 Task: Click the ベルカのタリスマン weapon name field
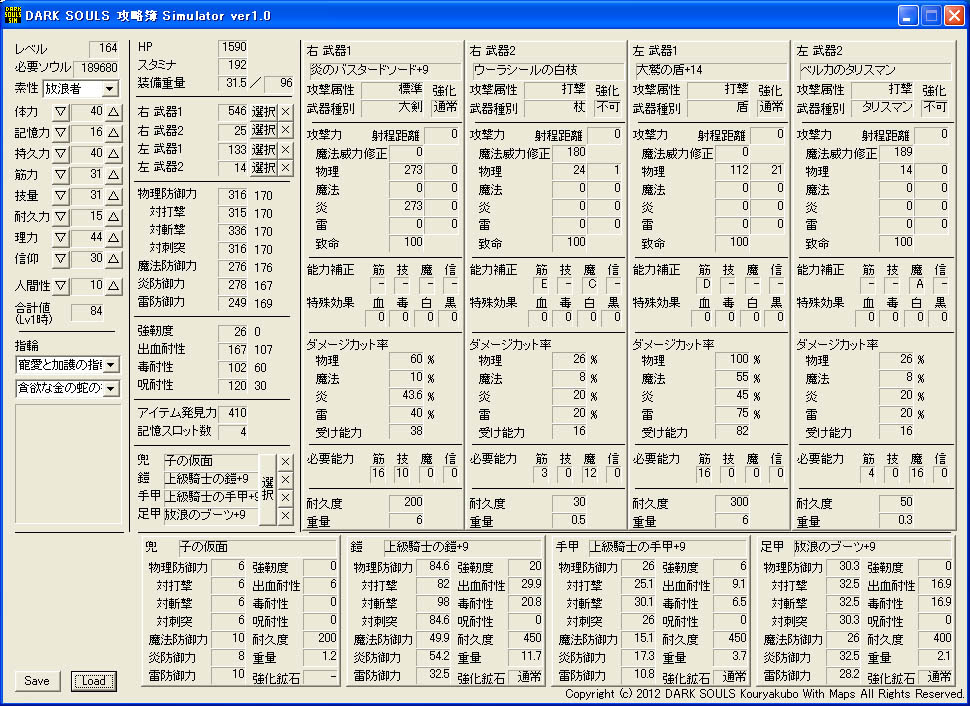pyautogui.click(x=874, y=70)
